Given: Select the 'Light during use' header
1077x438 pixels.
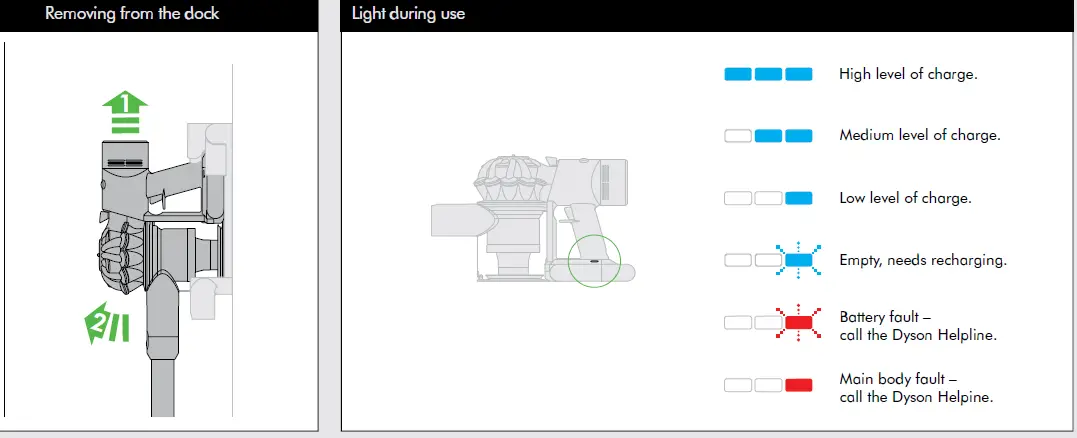Looking at the screenshot, I should [x=408, y=15].
